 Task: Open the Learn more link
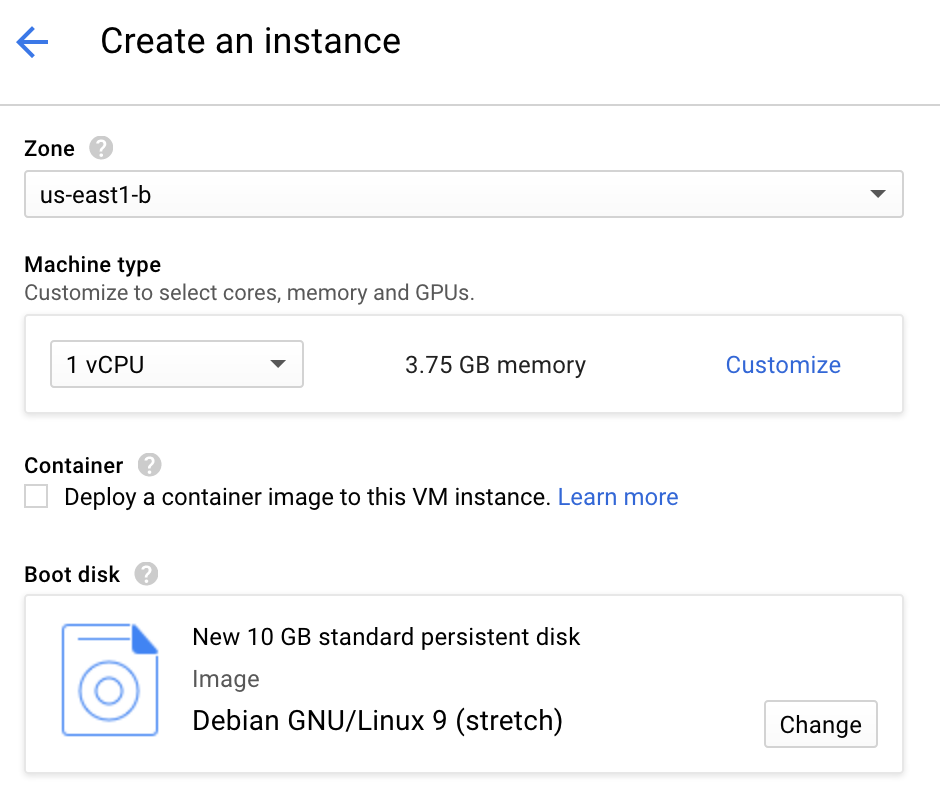[618, 497]
